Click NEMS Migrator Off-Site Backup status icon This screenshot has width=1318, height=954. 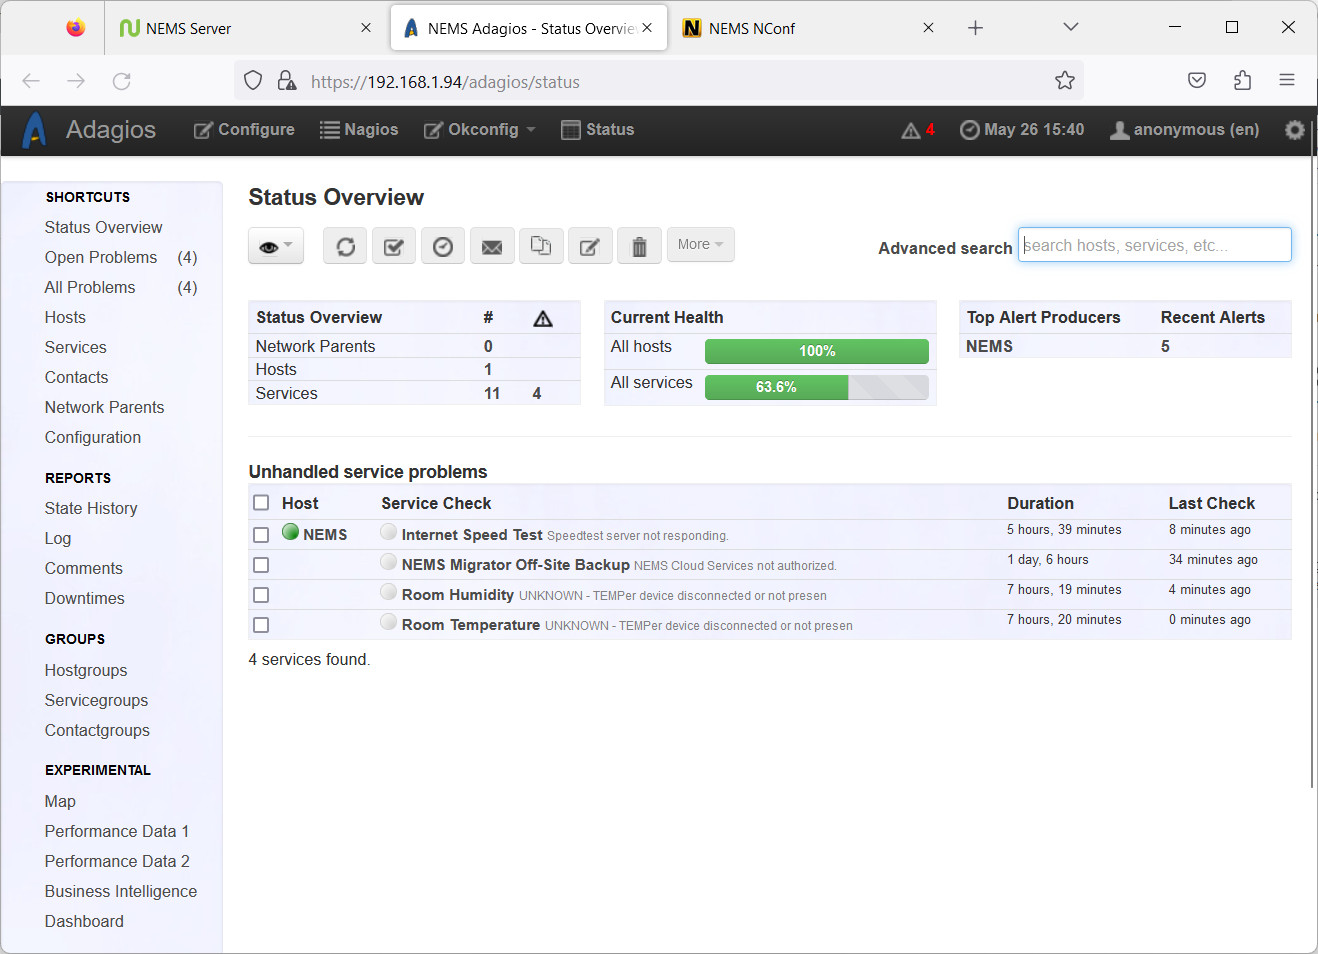[x=389, y=562]
